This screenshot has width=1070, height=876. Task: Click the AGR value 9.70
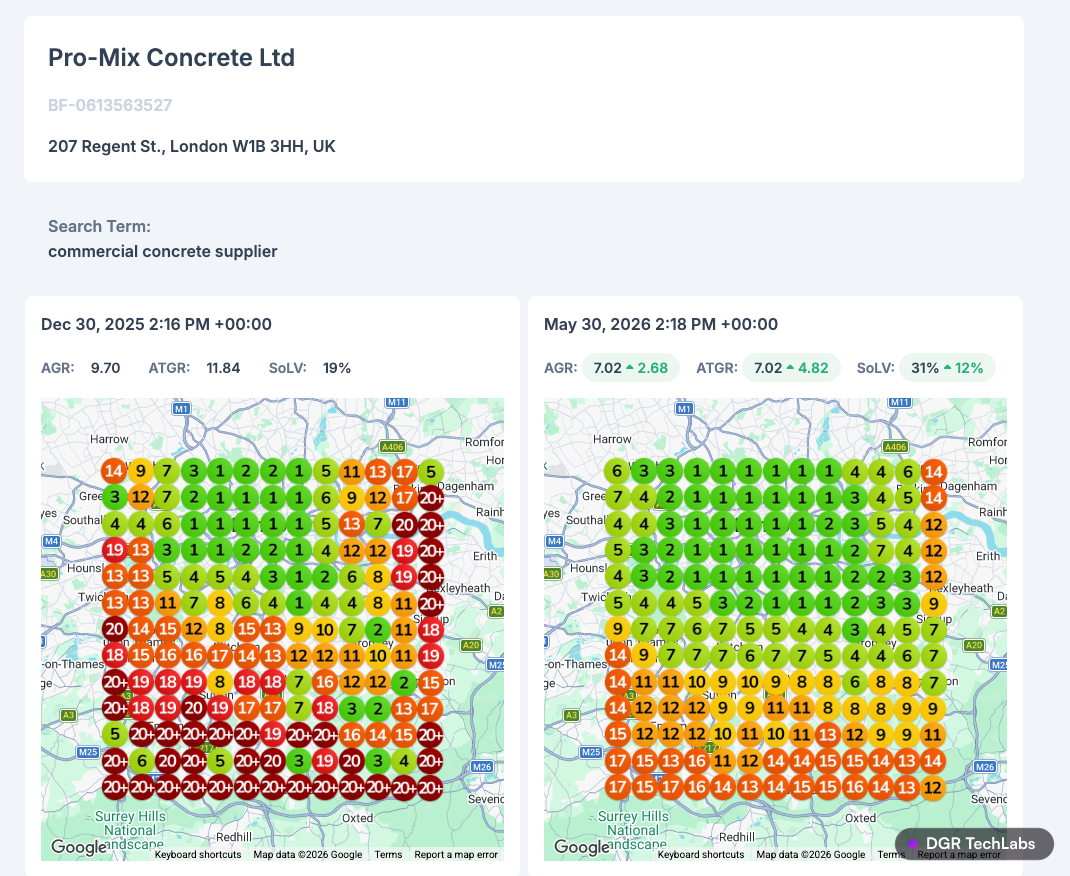pyautogui.click(x=105, y=368)
